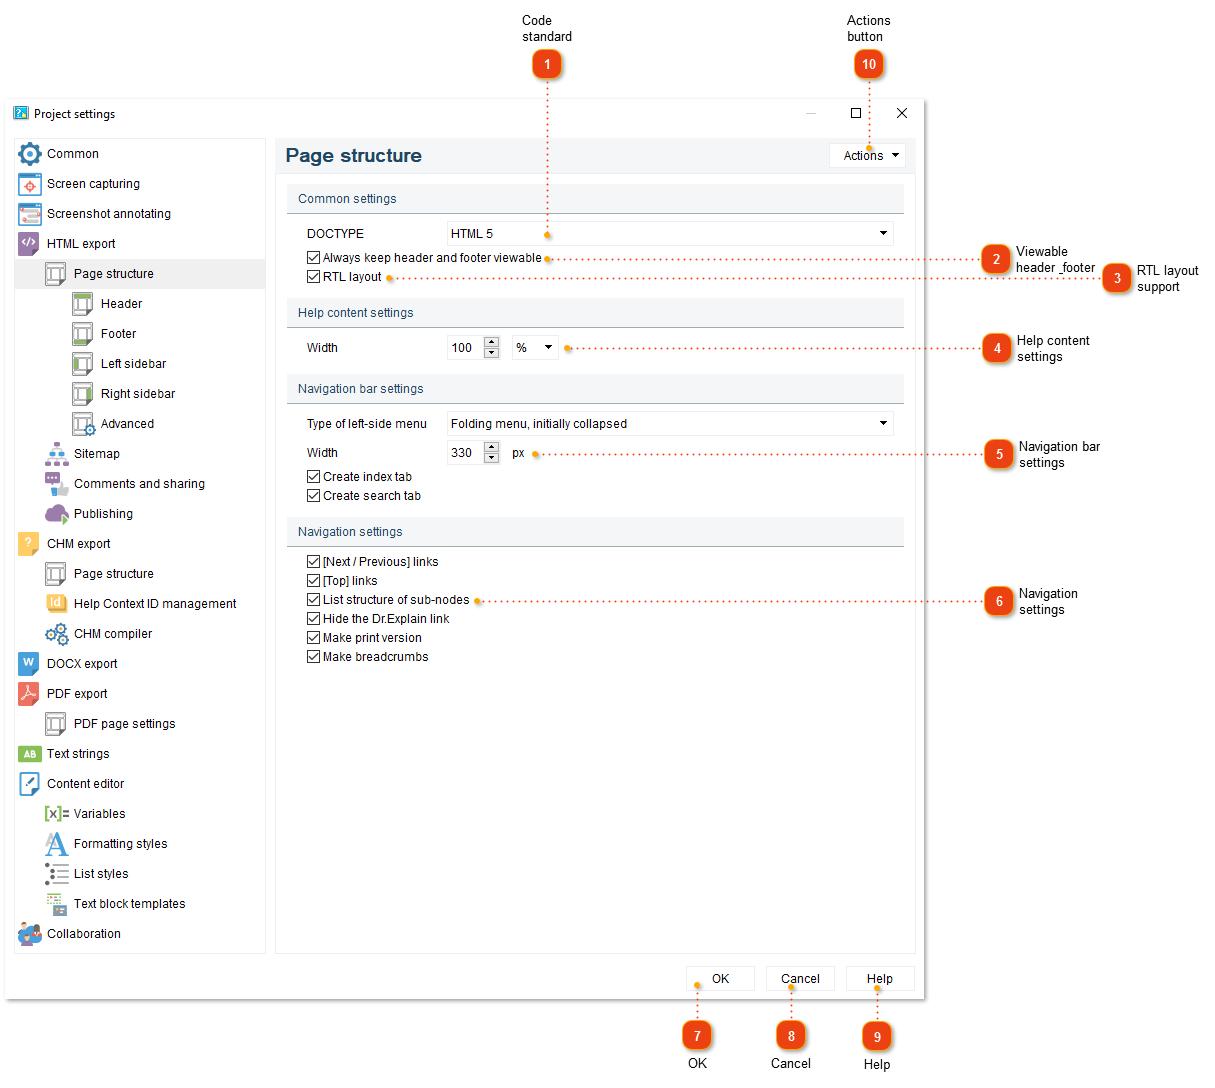This screenshot has height=1088, width=1215.
Task: Increase navigation bar width with up arrow
Action: [491, 447]
